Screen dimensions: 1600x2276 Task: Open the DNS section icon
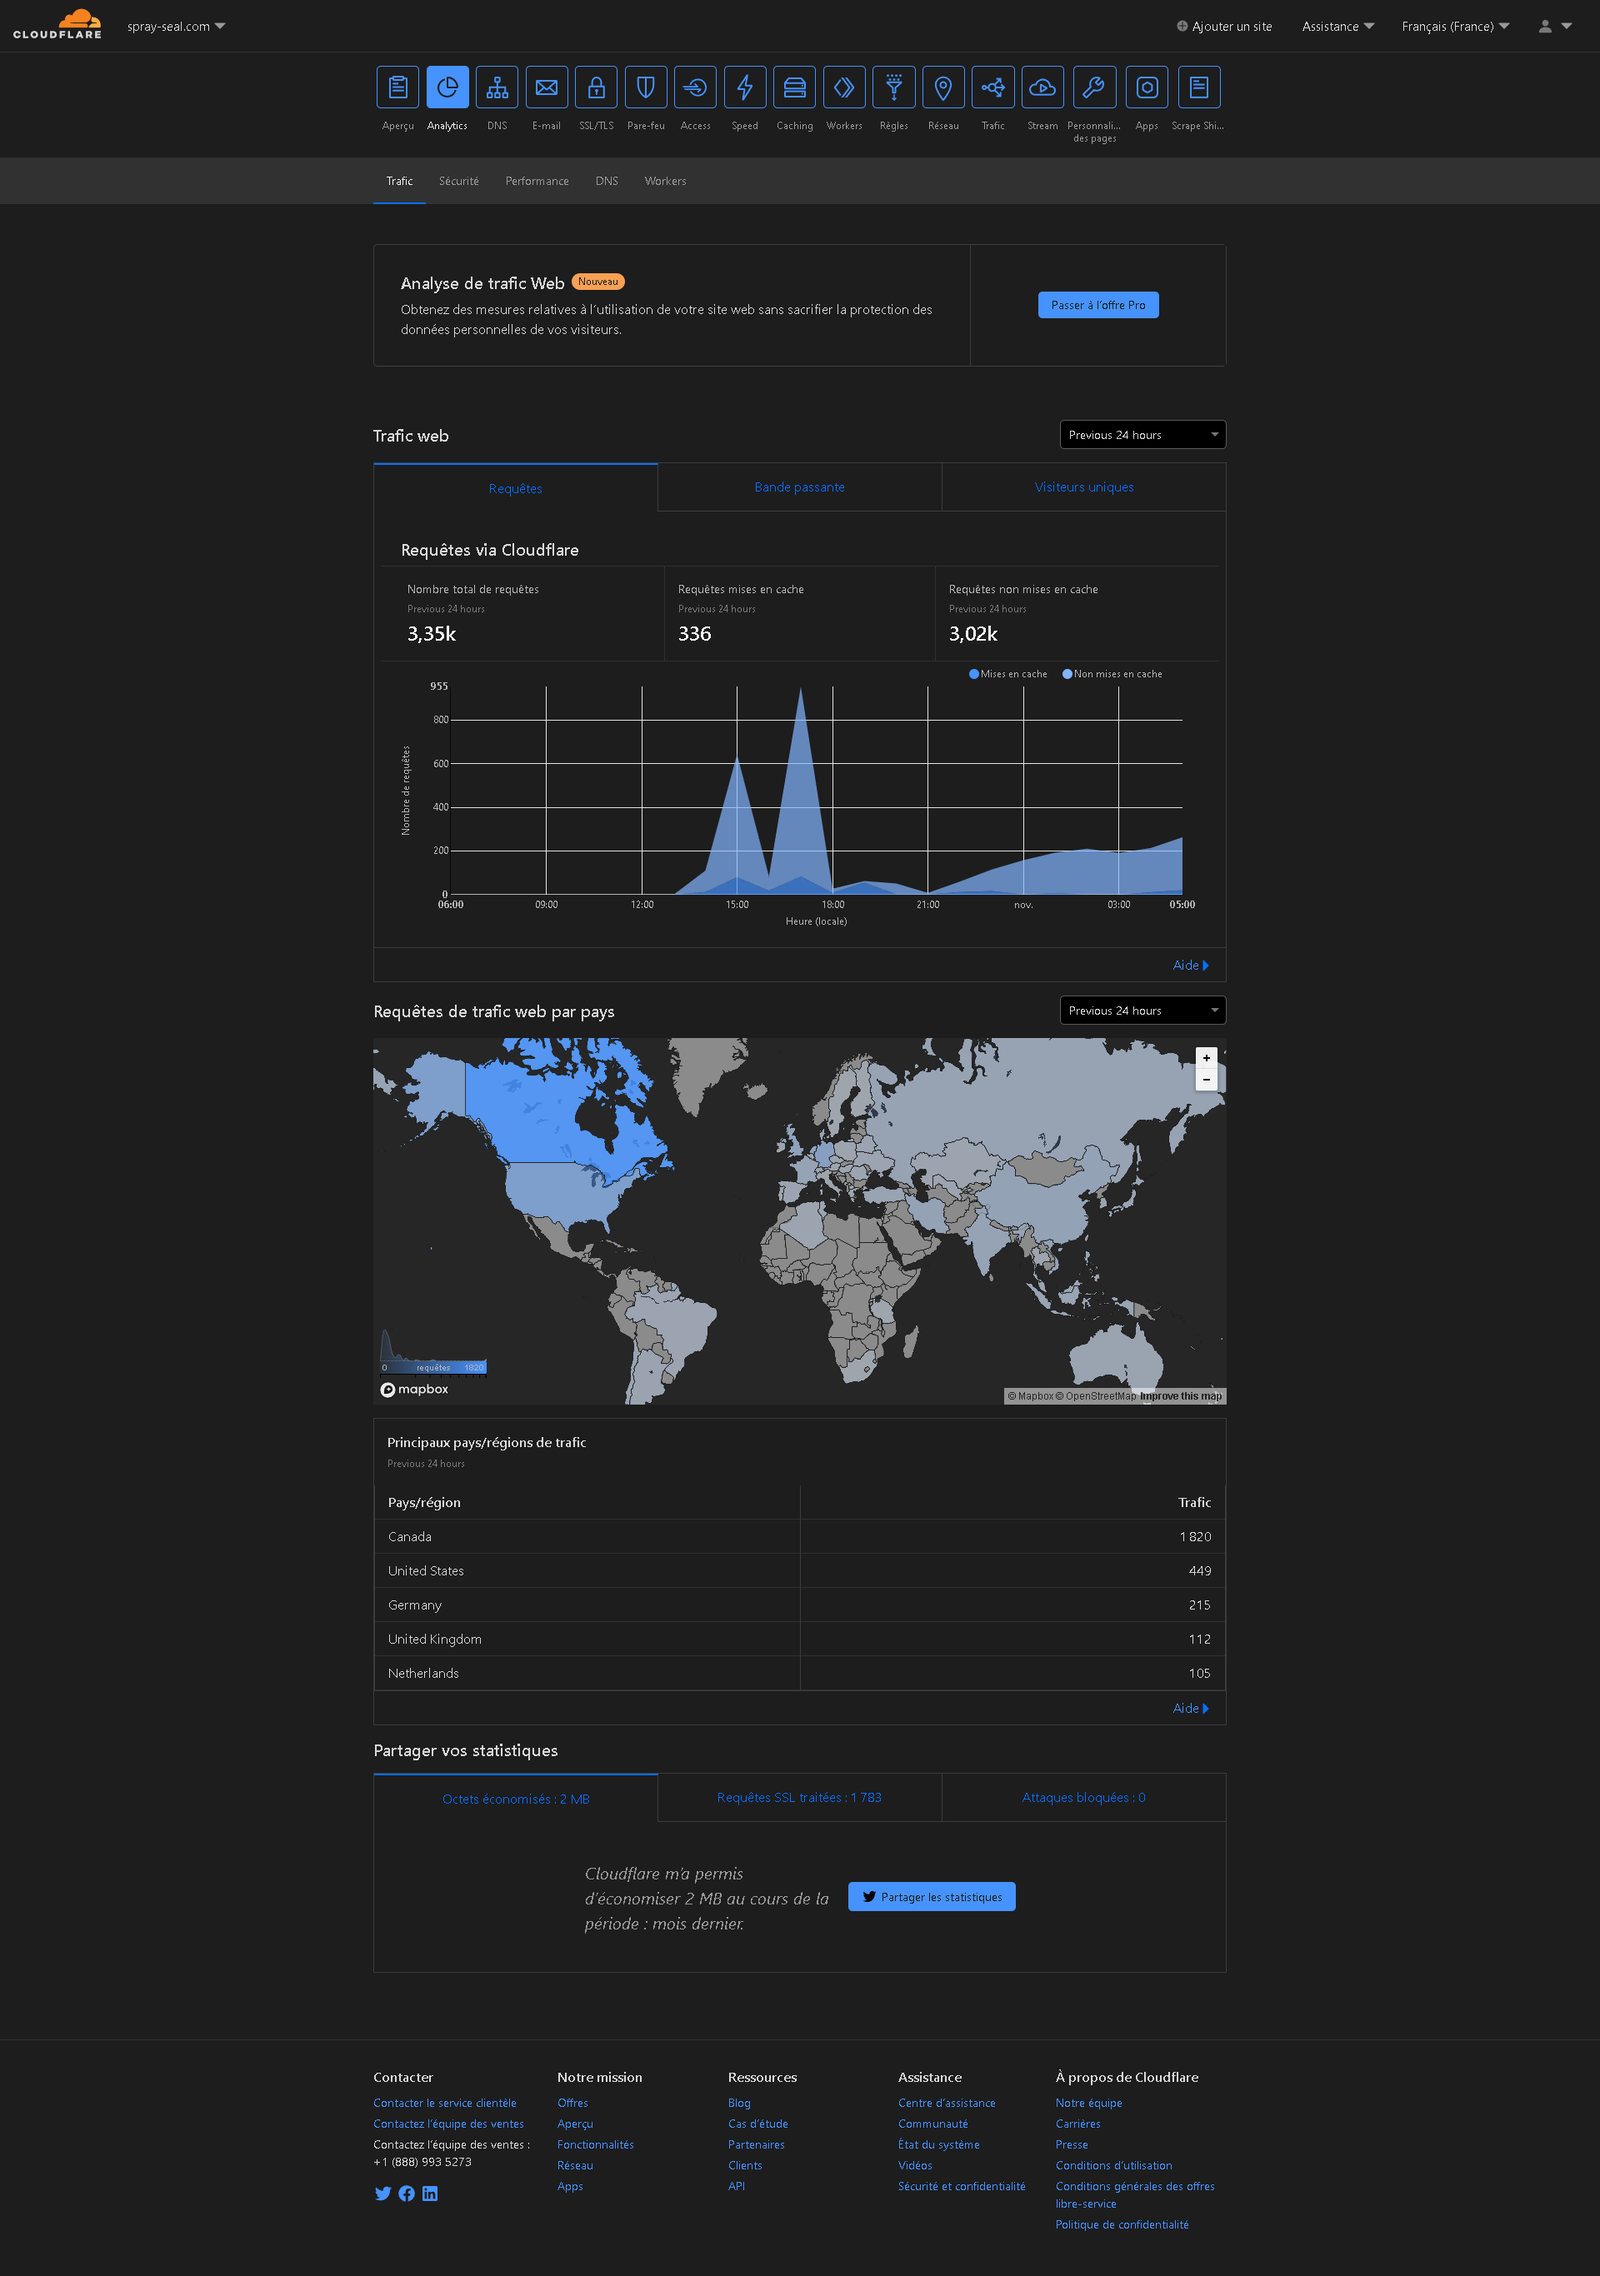(x=497, y=88)
